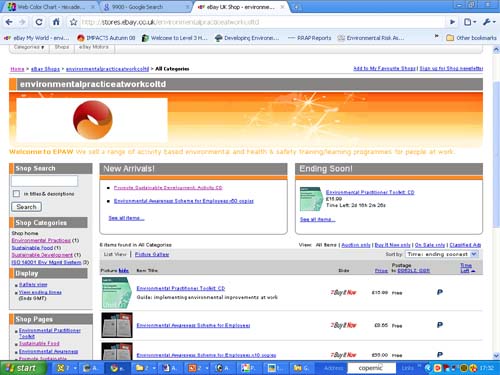The width and height of the screenshot is (500, 375).
Task: Click the Gallery view display link
Action: tap(33, 285)
